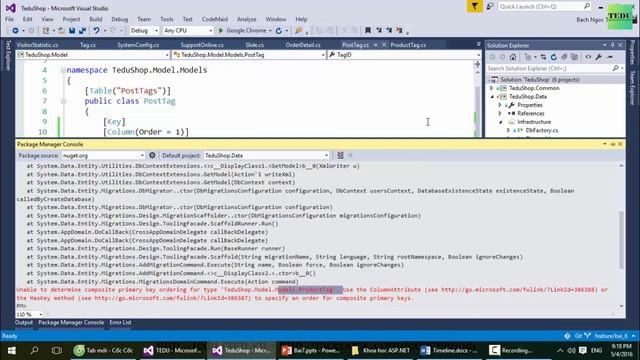Open the 110 % zoom dropdown
The image size is (640, 360).
click(40, 314)
